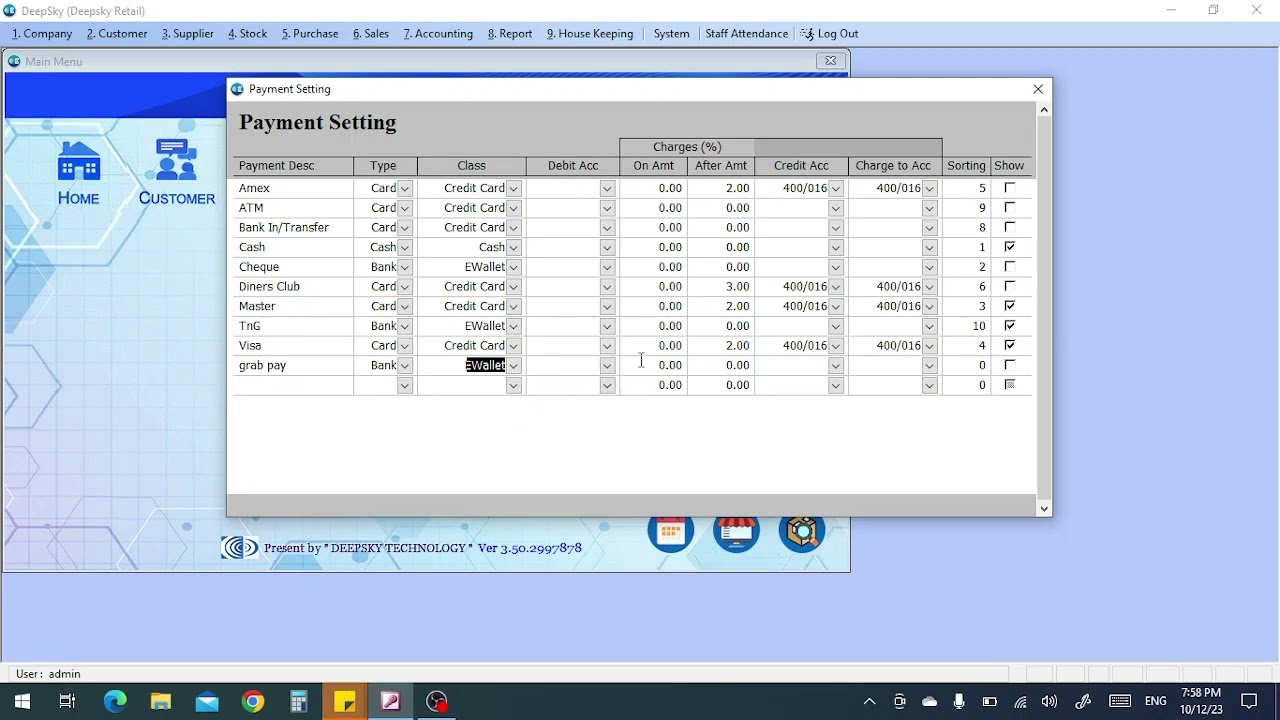Image resolution: width=1280 pixels, height=720 pixels.
Task: Open Credit Acc dropdown for Diners Club
Action: pos(836,287)
